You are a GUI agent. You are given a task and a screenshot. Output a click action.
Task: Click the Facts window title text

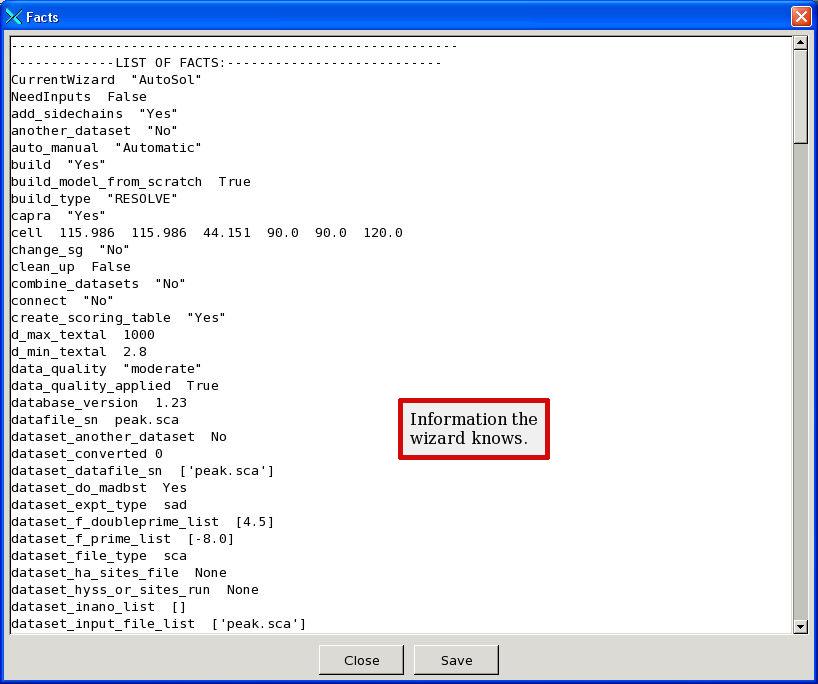point(42,16)
